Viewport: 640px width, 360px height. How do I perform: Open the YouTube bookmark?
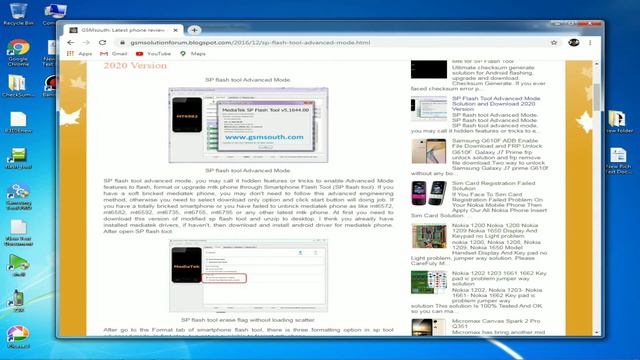(x=153, y=54)
